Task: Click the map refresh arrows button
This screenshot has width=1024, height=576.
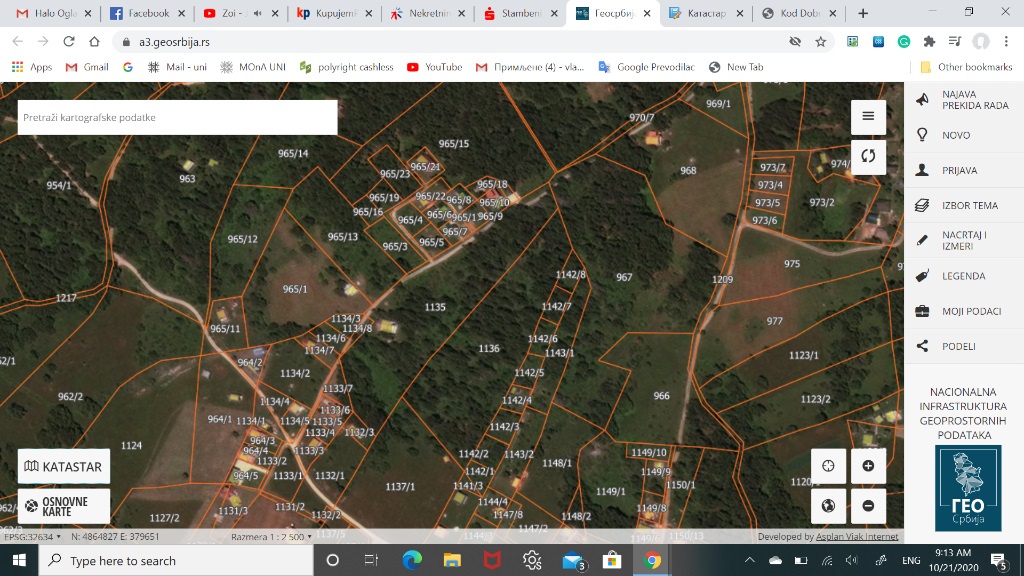Action: [868, 156]
